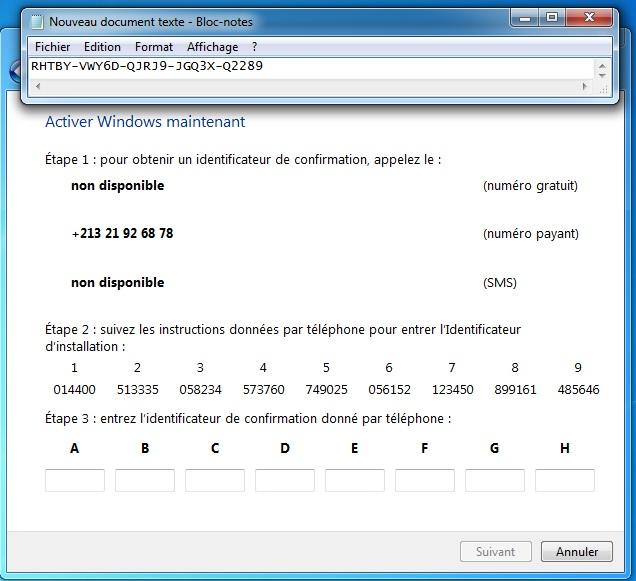Open the Affichage menu in Bloc-notes
This screenshot has height=581, width=636.
click(213, 47)
